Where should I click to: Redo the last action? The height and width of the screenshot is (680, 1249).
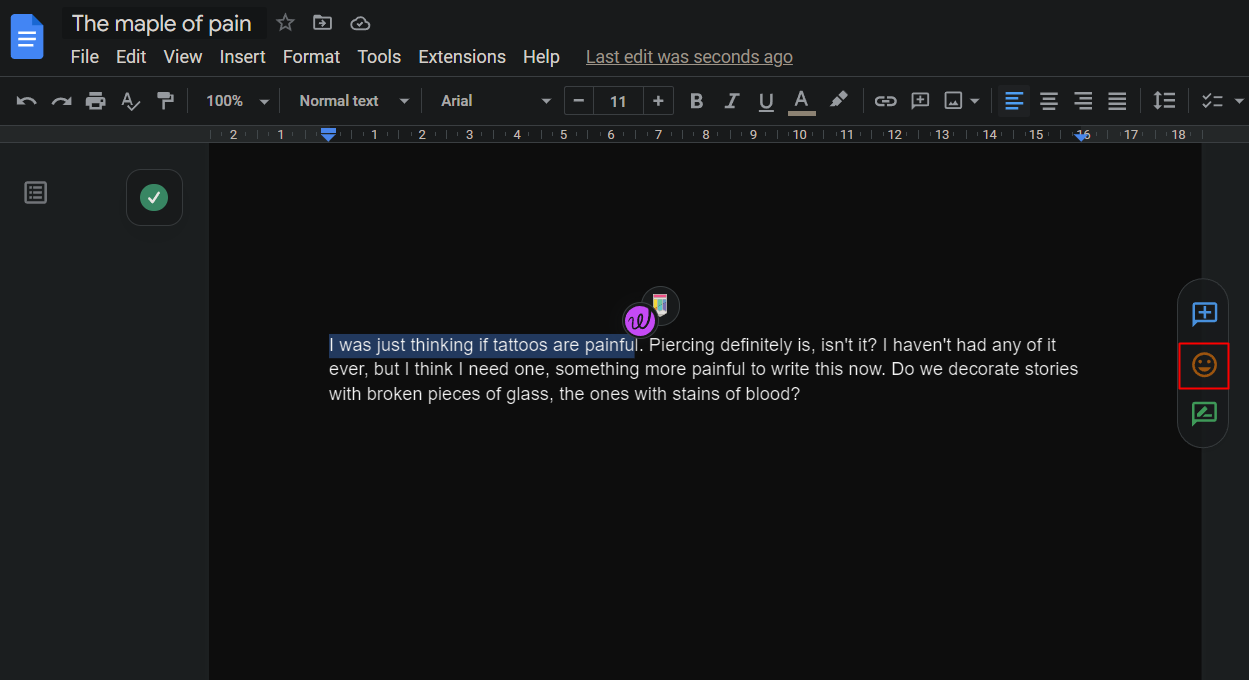[62, 101]
